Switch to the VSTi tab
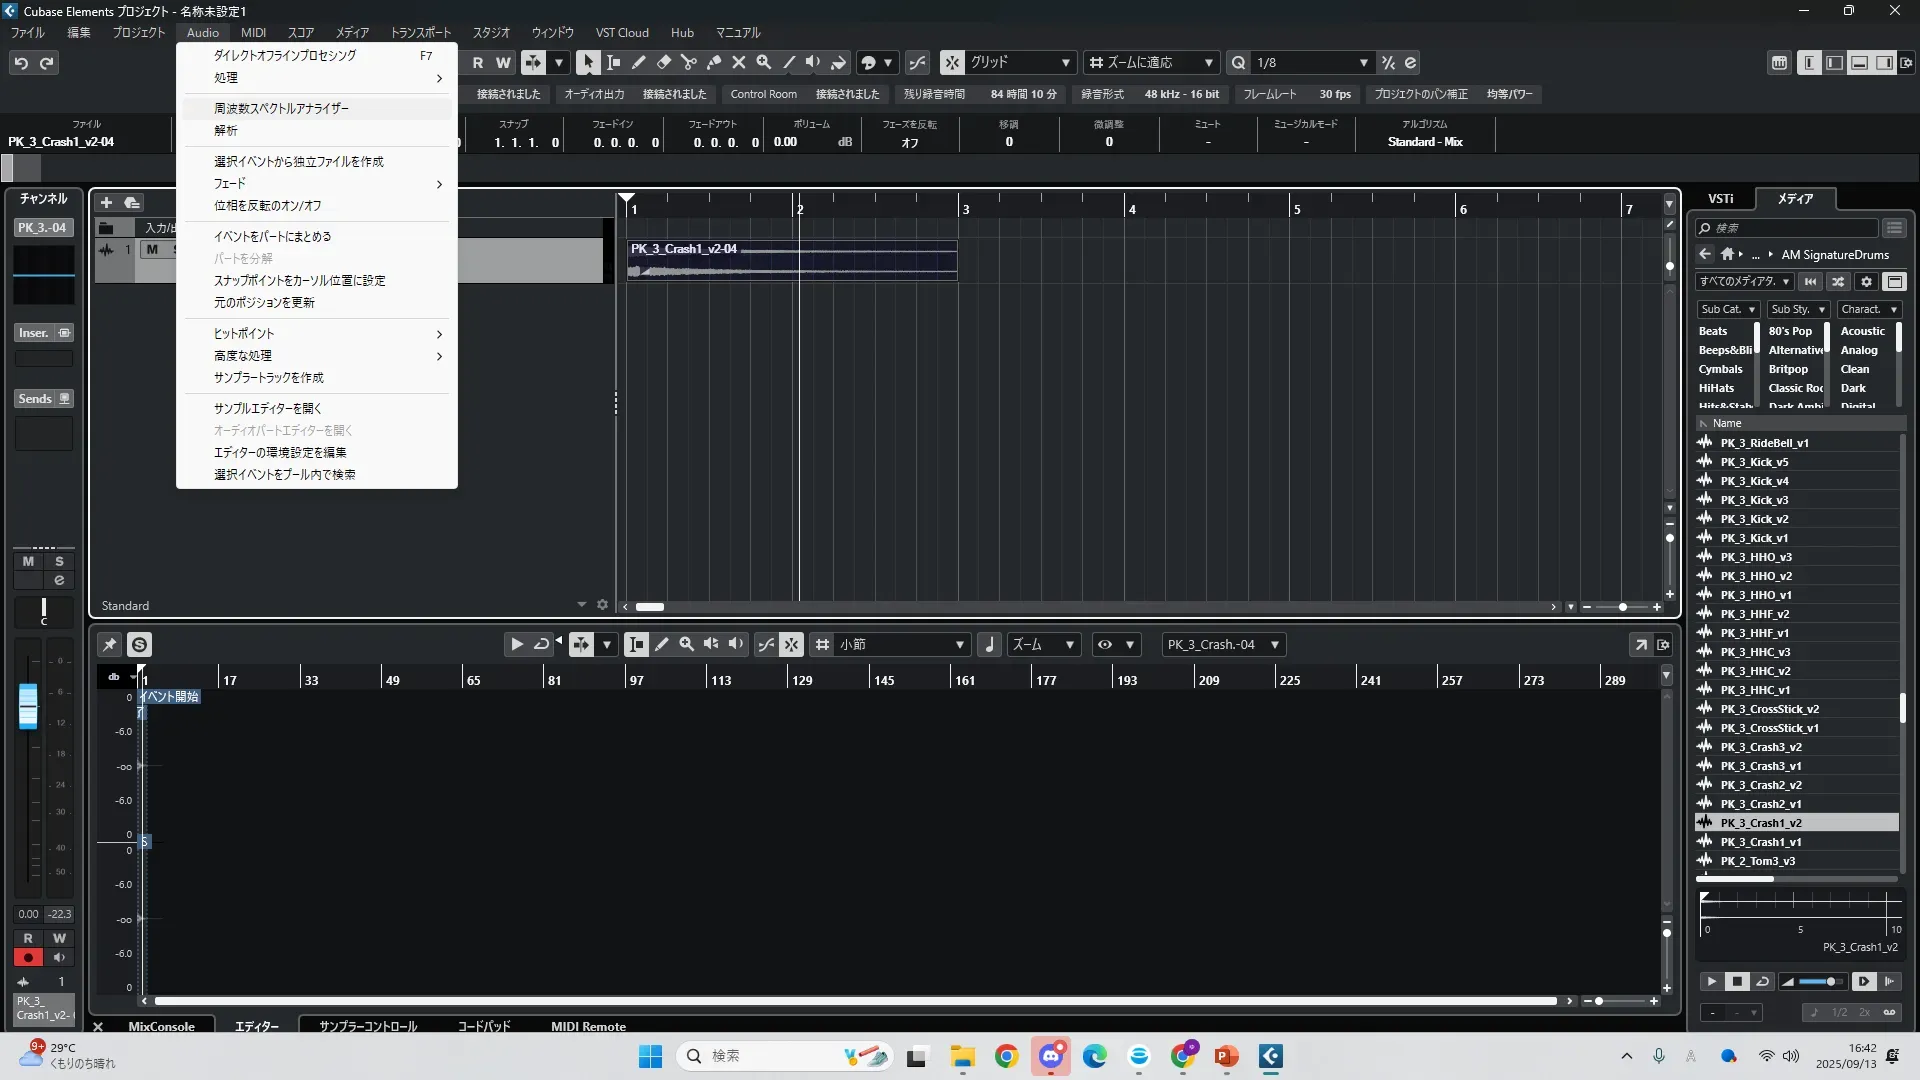 click(1720, 198)
